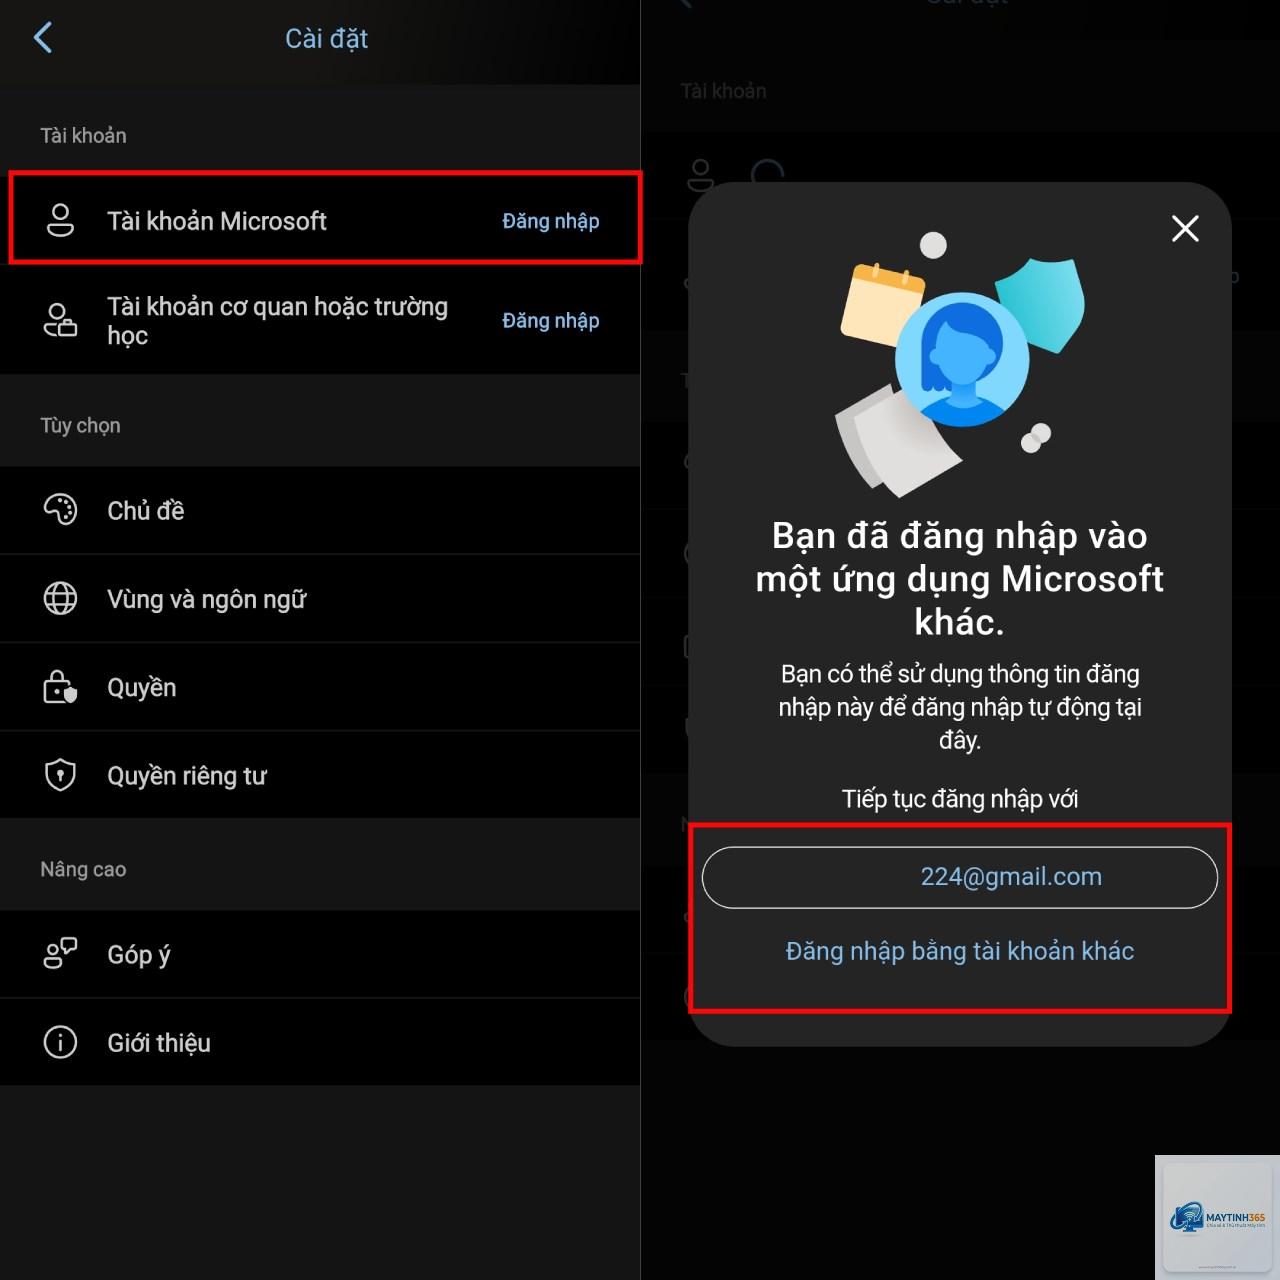1280x1280 pixels.
Task: Open Quyền riêng tư settings
Action: pos(320,775)
